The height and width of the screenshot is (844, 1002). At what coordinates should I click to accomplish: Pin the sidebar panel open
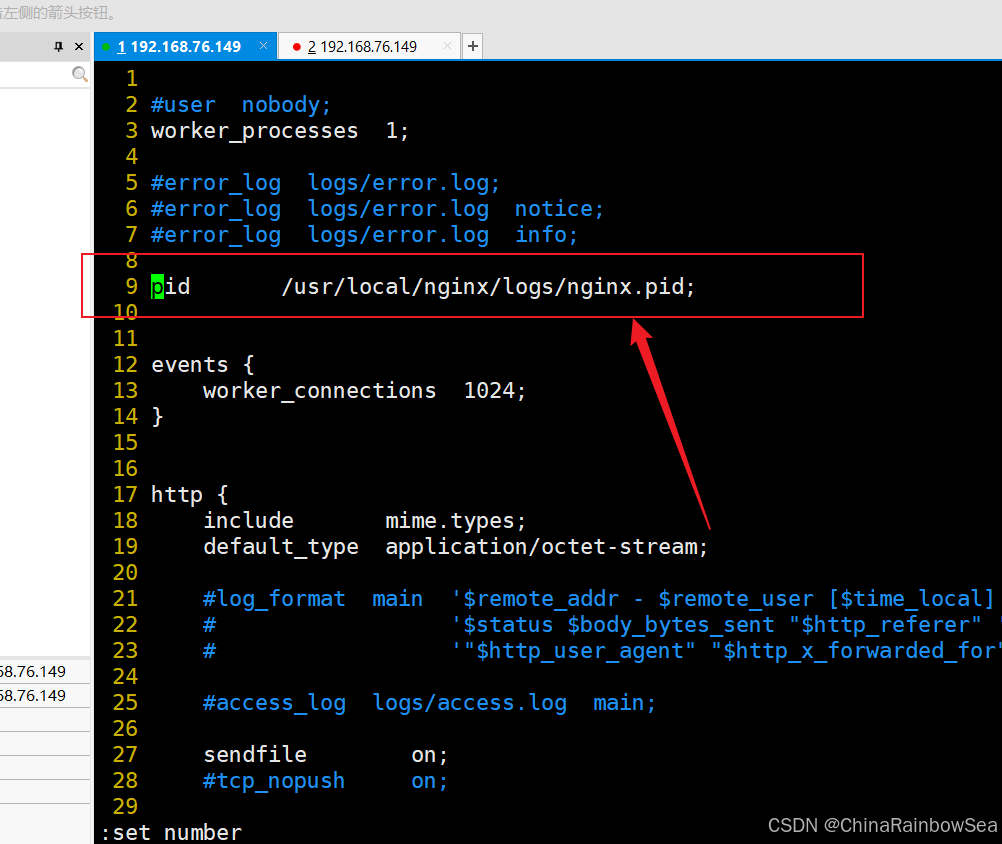tap(57, 45)
